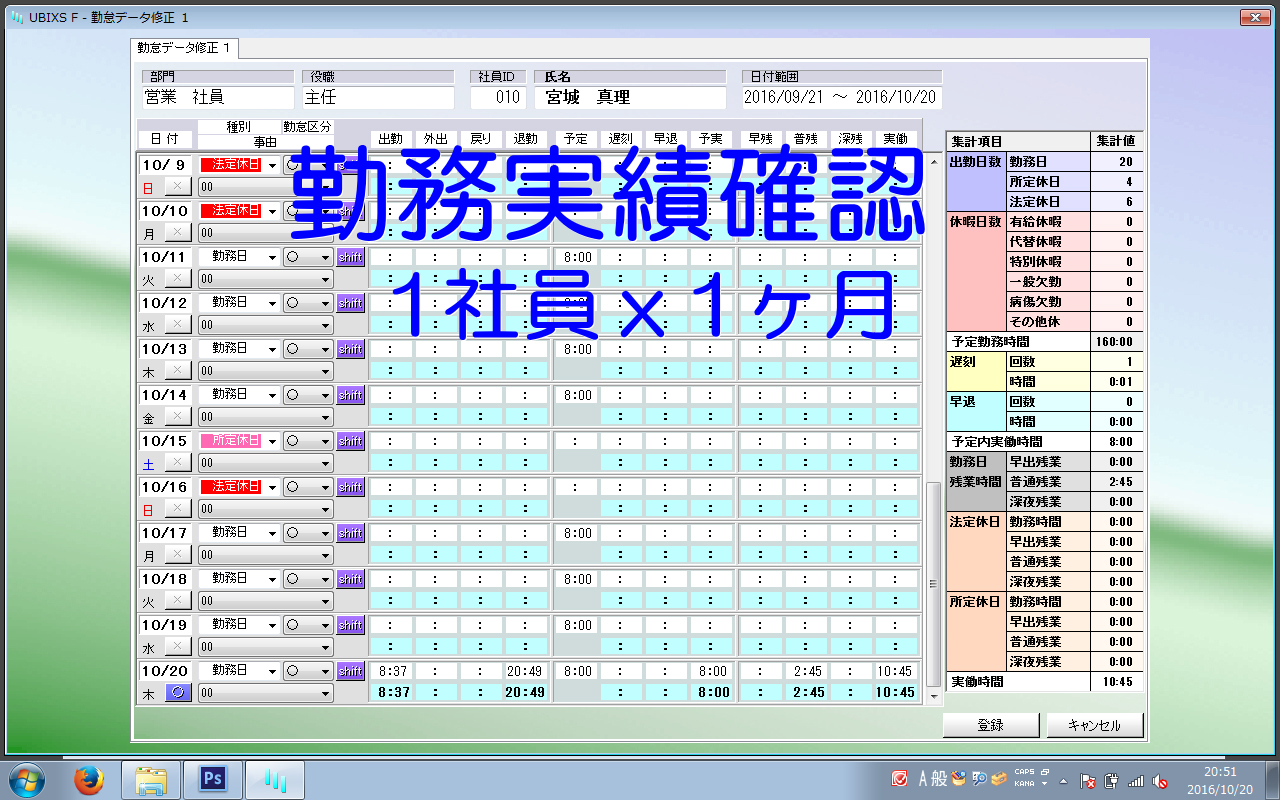This screenshot has height=800, width=1280.
Task: Click the shift button in the 10/20 row
Action: click(x=350, y=671)
